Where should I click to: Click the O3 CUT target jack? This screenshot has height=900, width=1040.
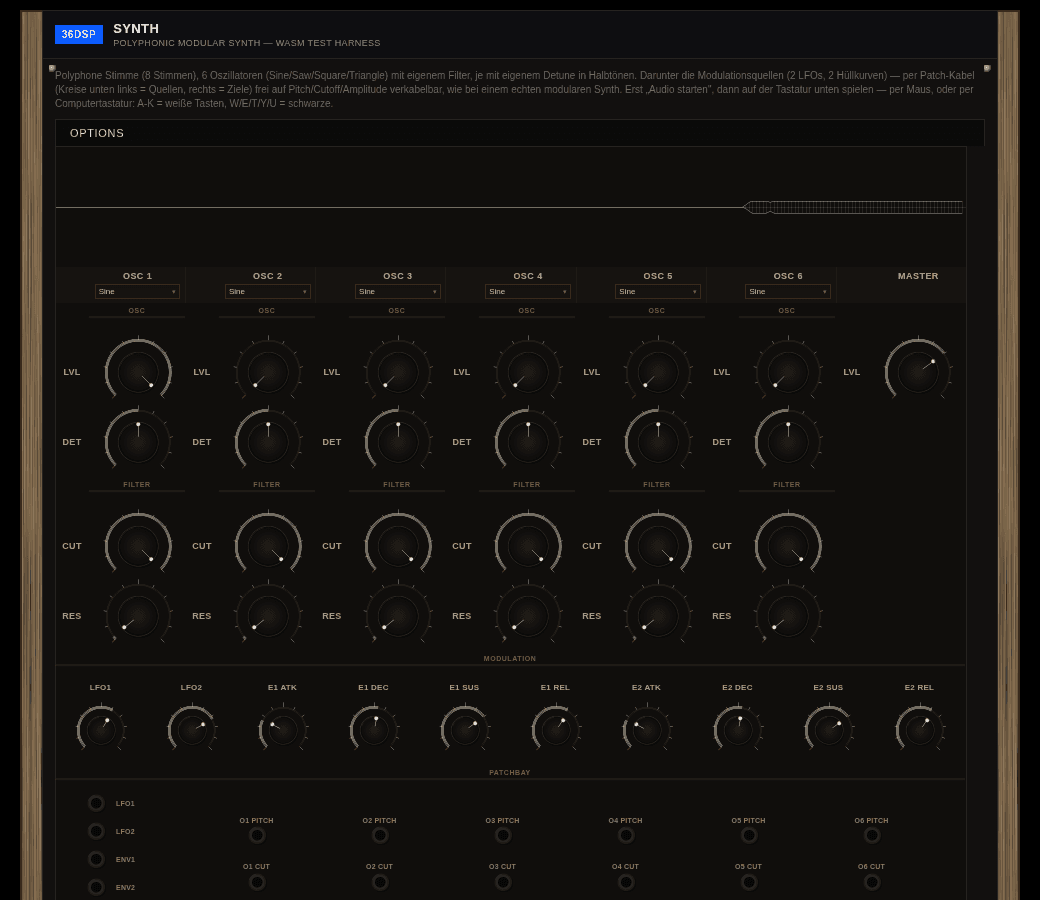(x=503, y=882)
